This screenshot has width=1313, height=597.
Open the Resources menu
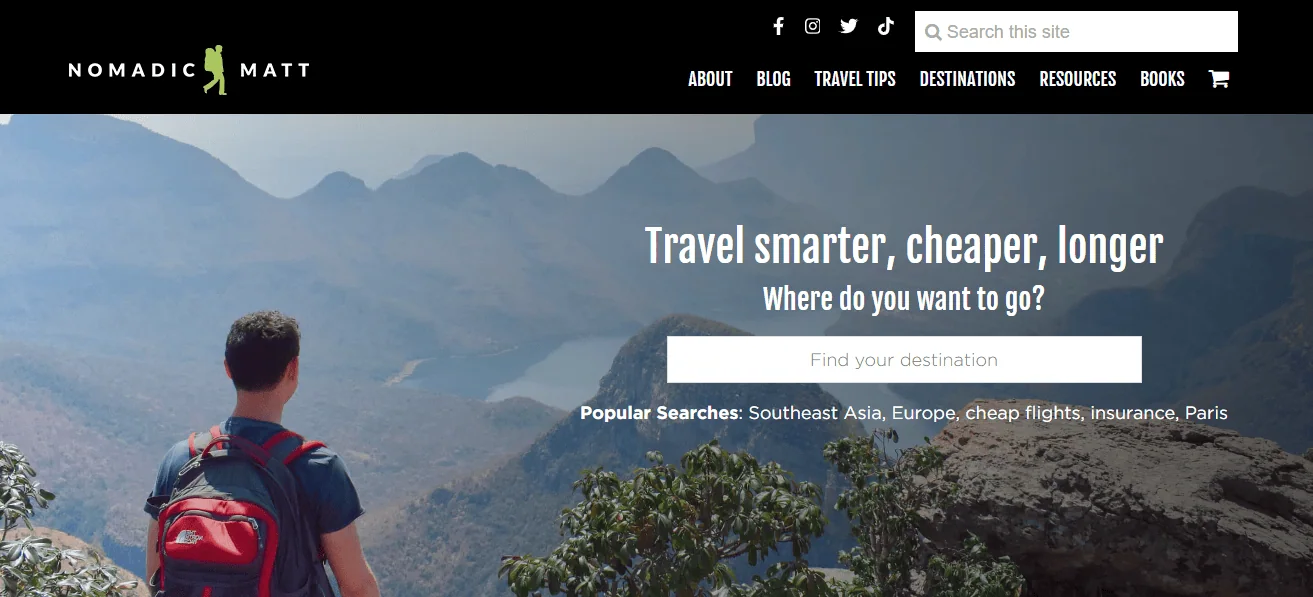click(1077, 79)
